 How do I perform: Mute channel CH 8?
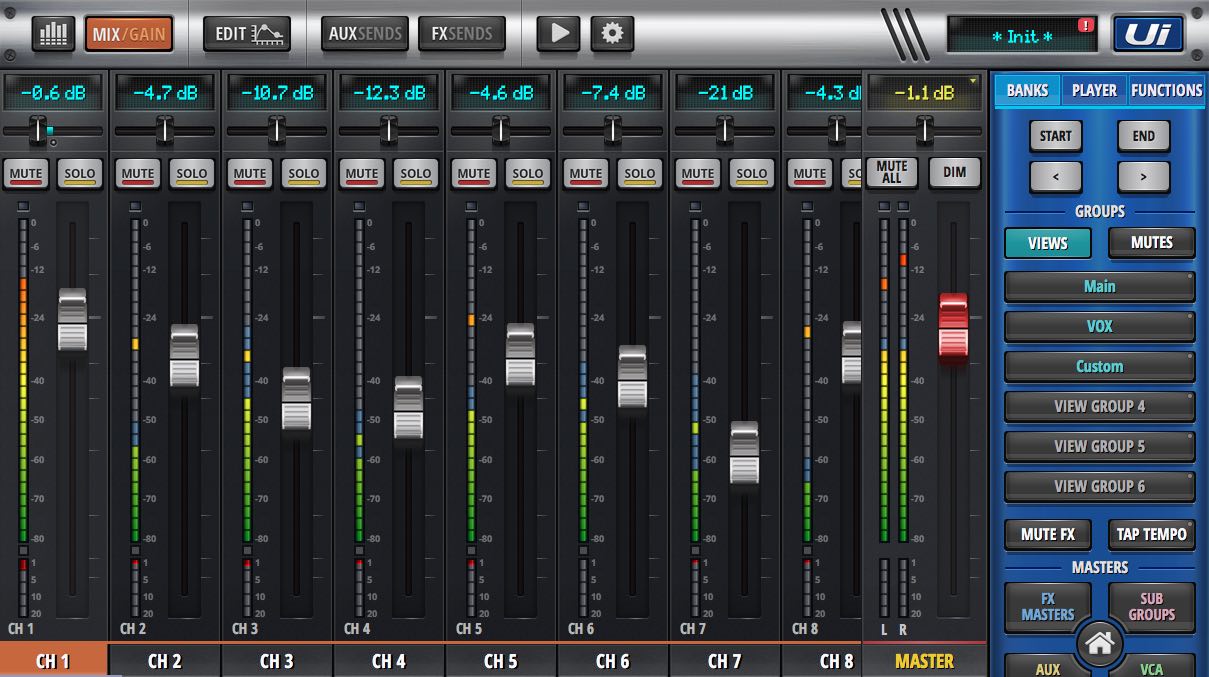tap(810, 174)
